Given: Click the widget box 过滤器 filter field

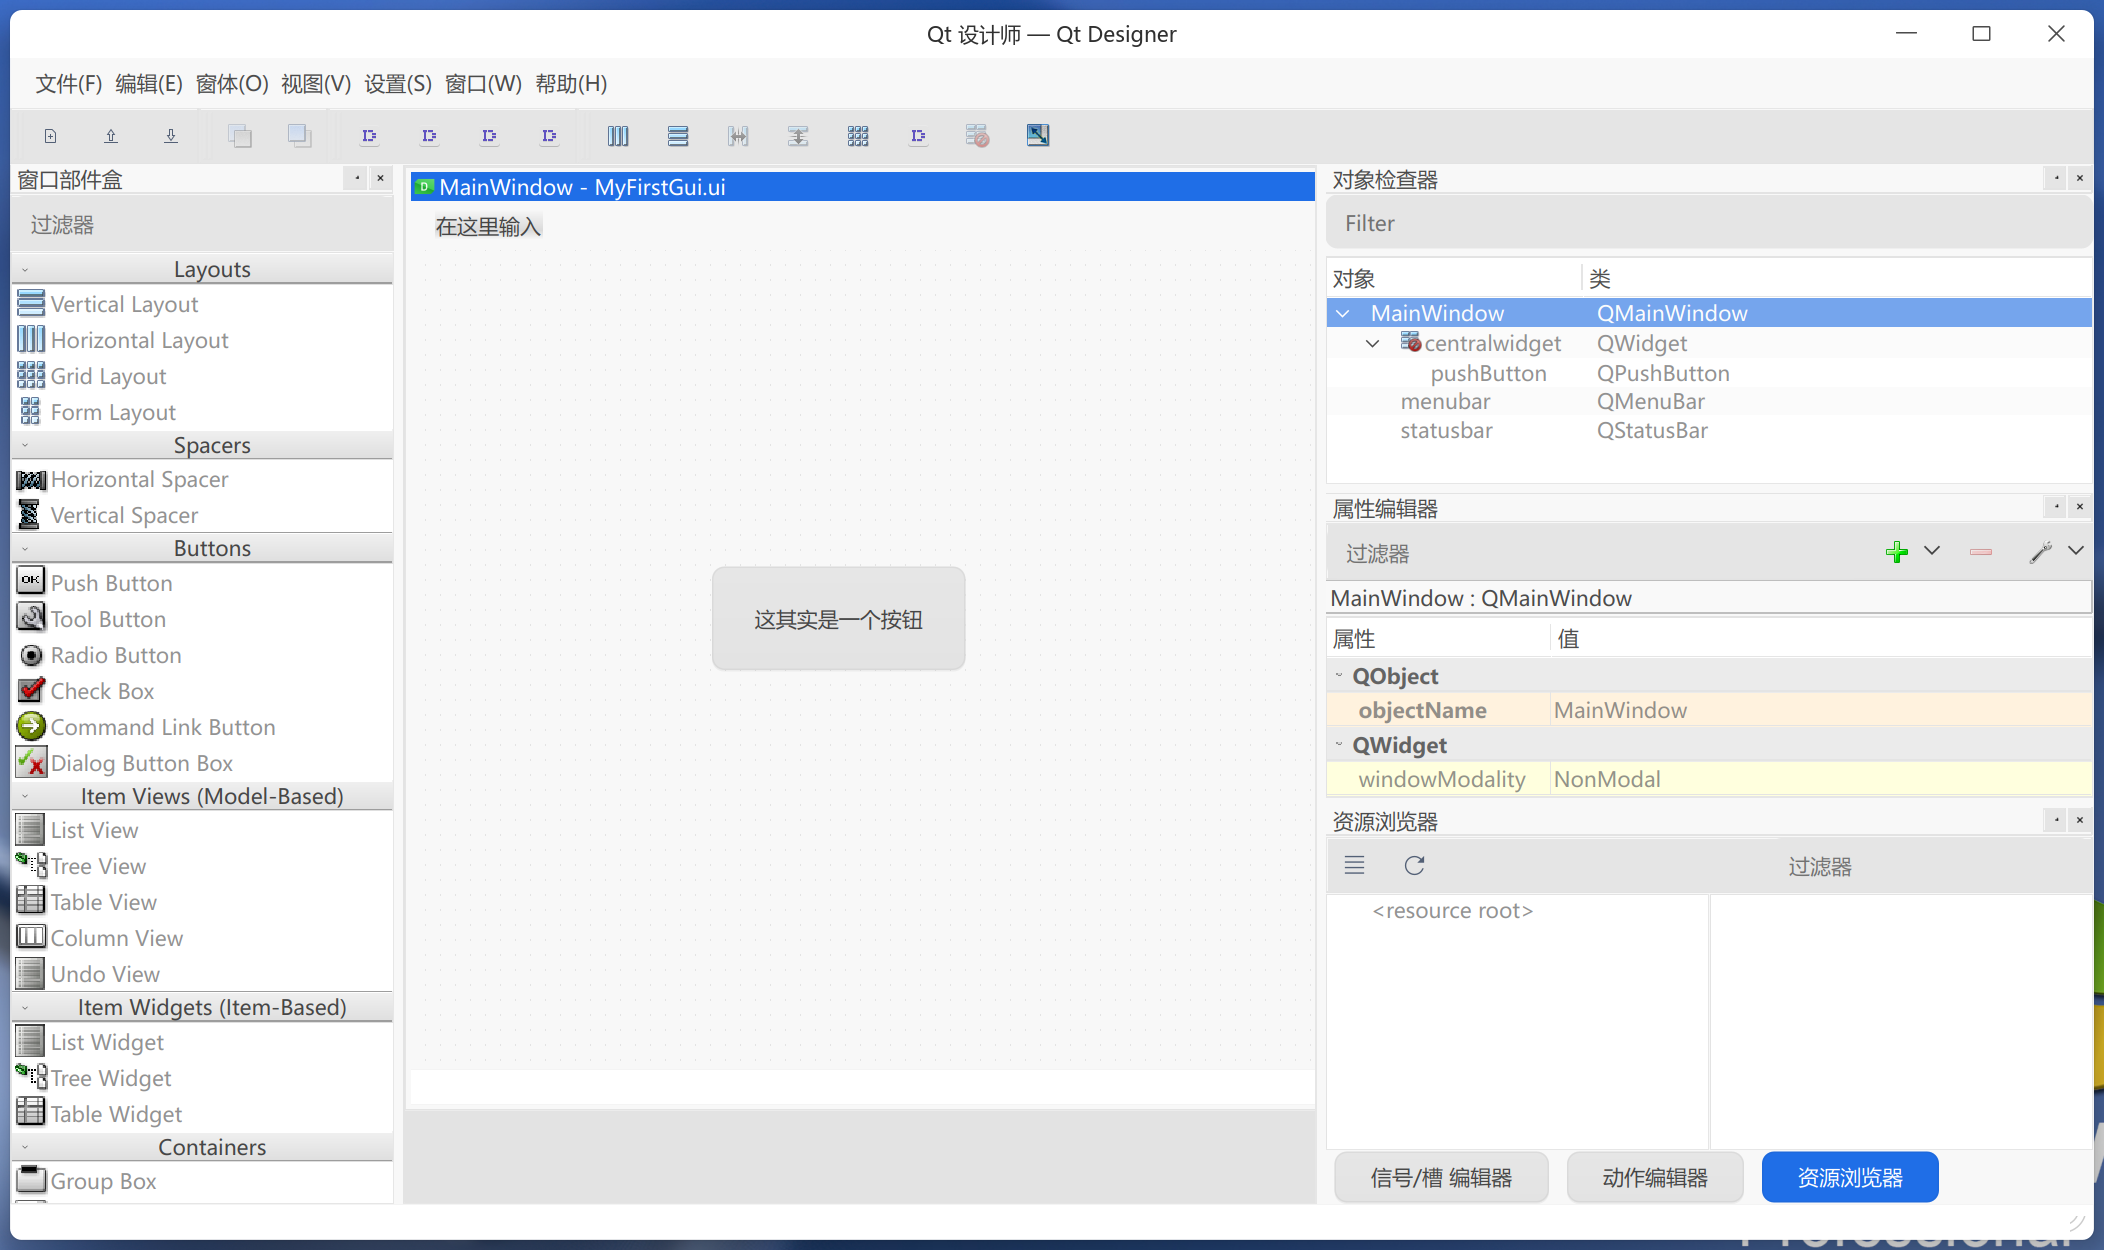Looking at the screenshot, I should (203, 225).
